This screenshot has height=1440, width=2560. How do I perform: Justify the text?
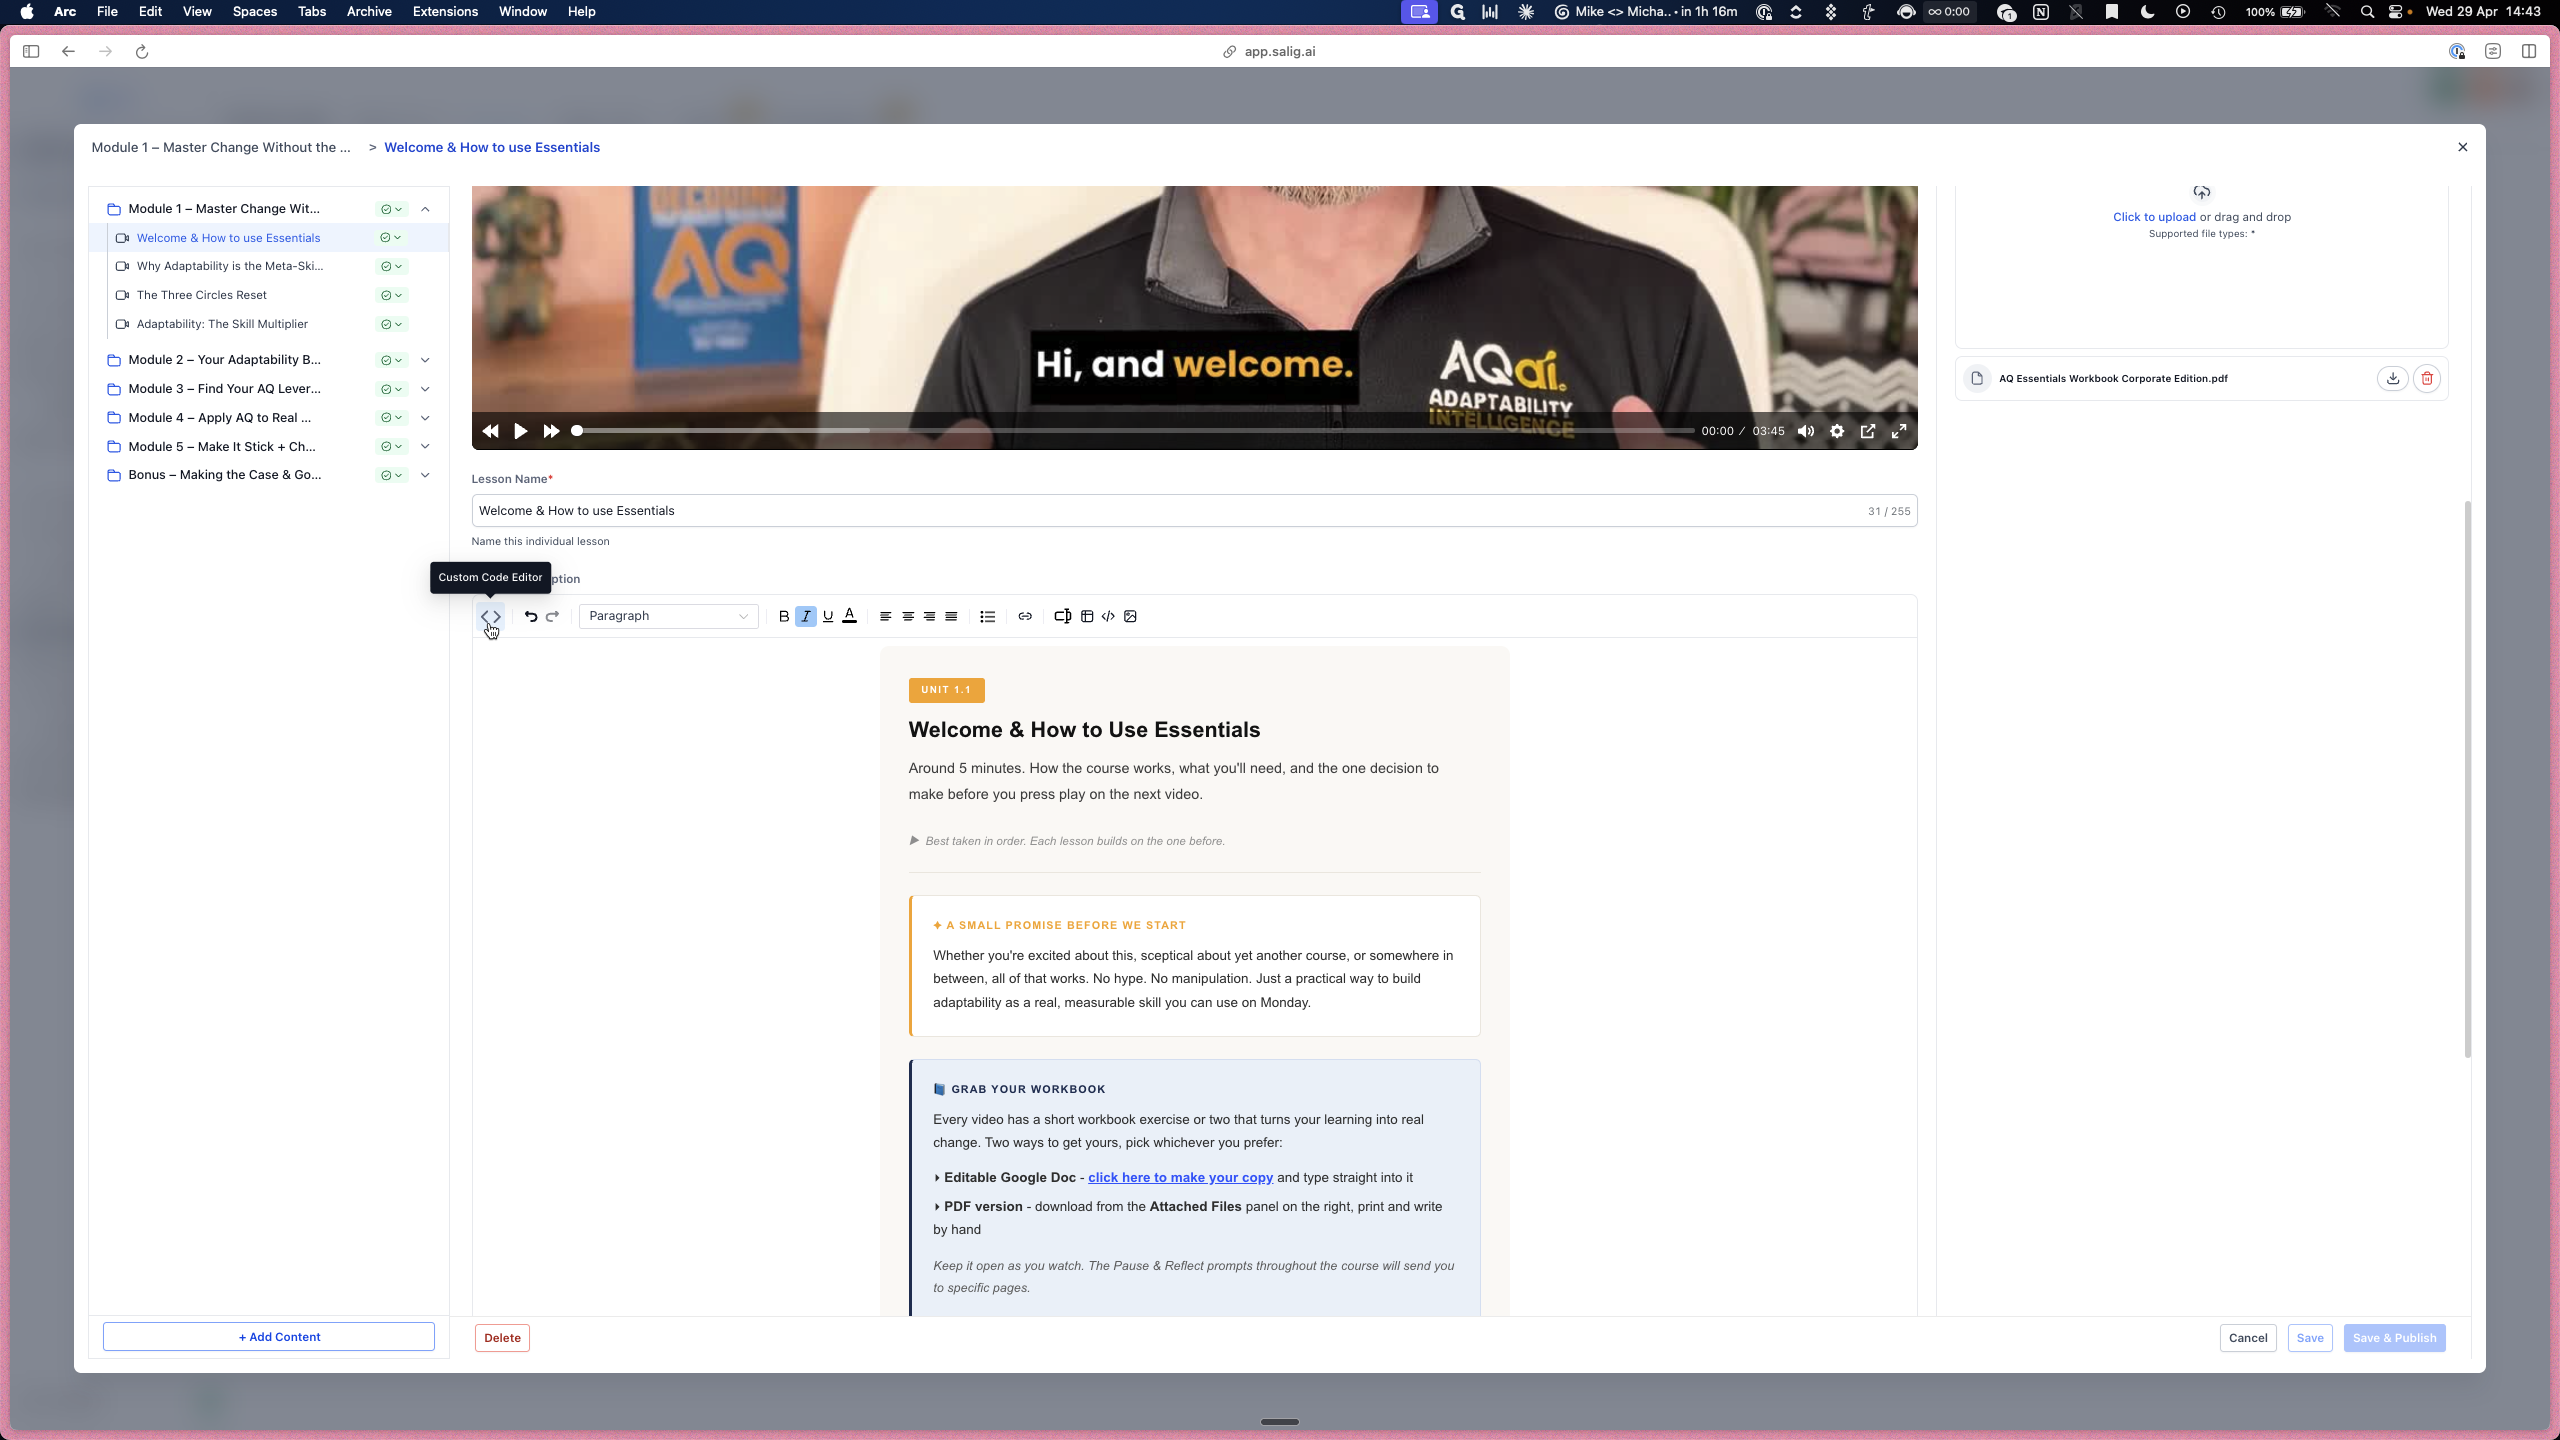952,616
